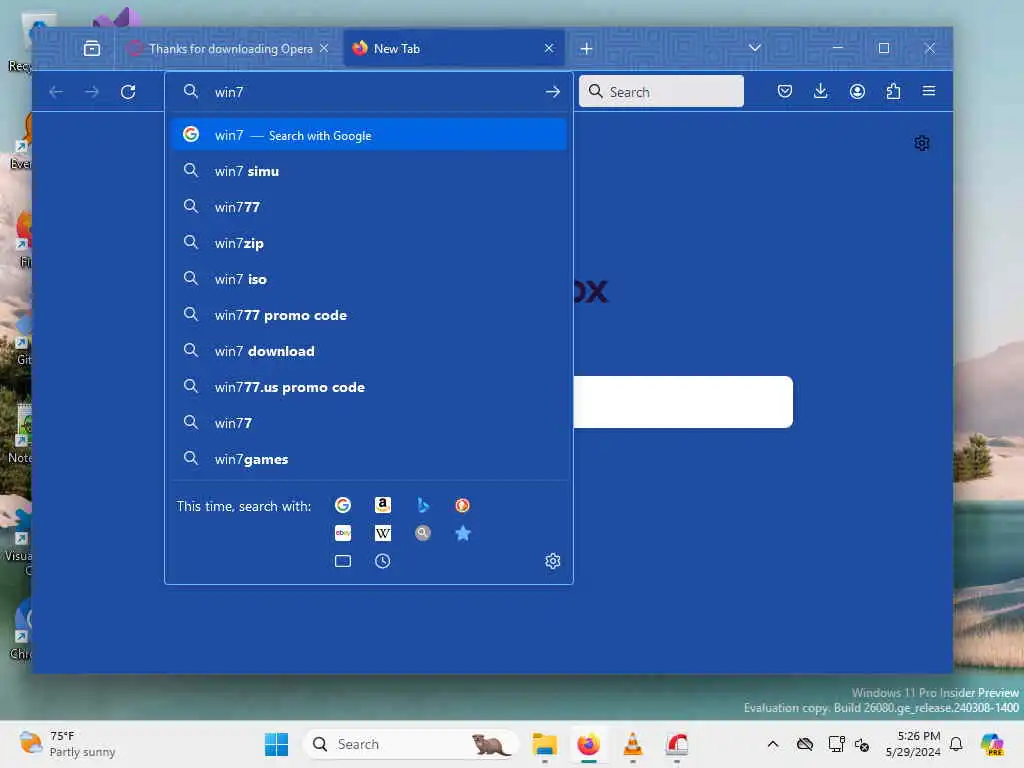Open the weather widget showing 75°F

67,744
